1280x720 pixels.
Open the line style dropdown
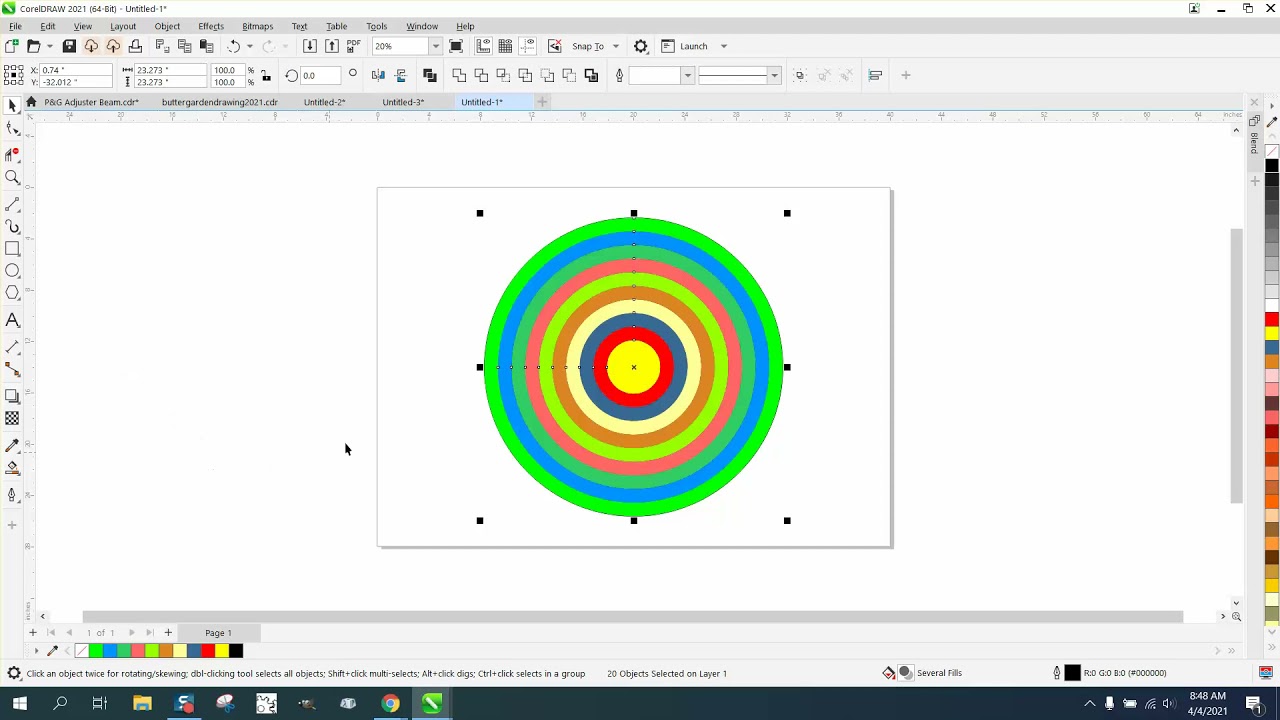point(774,75)
